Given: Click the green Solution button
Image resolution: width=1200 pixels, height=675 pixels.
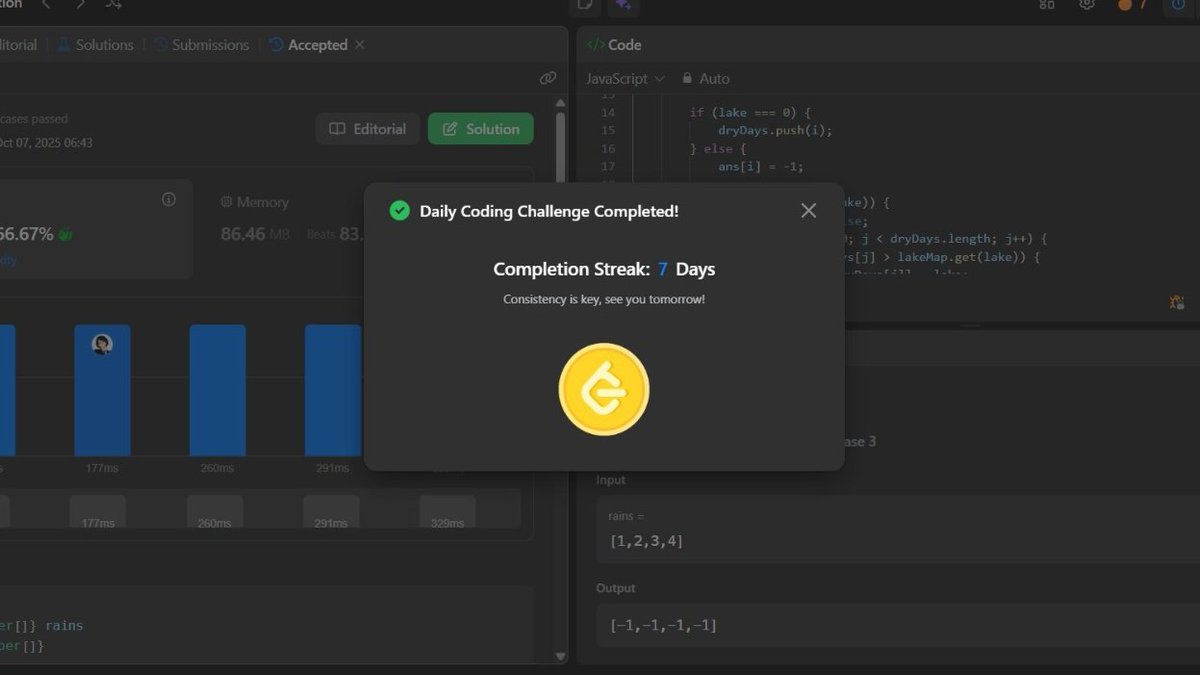Looking at the screenshot, I should pyautogui.click(x=481, y=129).
